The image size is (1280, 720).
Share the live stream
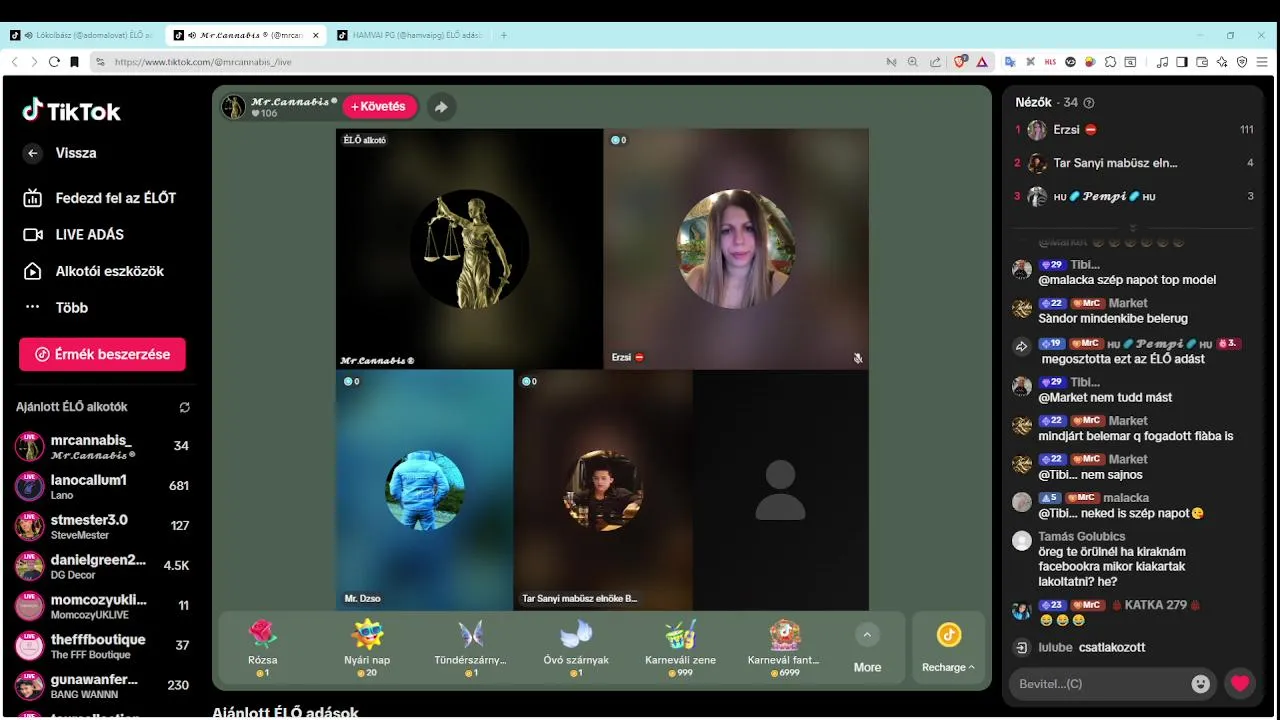(441, 107)
